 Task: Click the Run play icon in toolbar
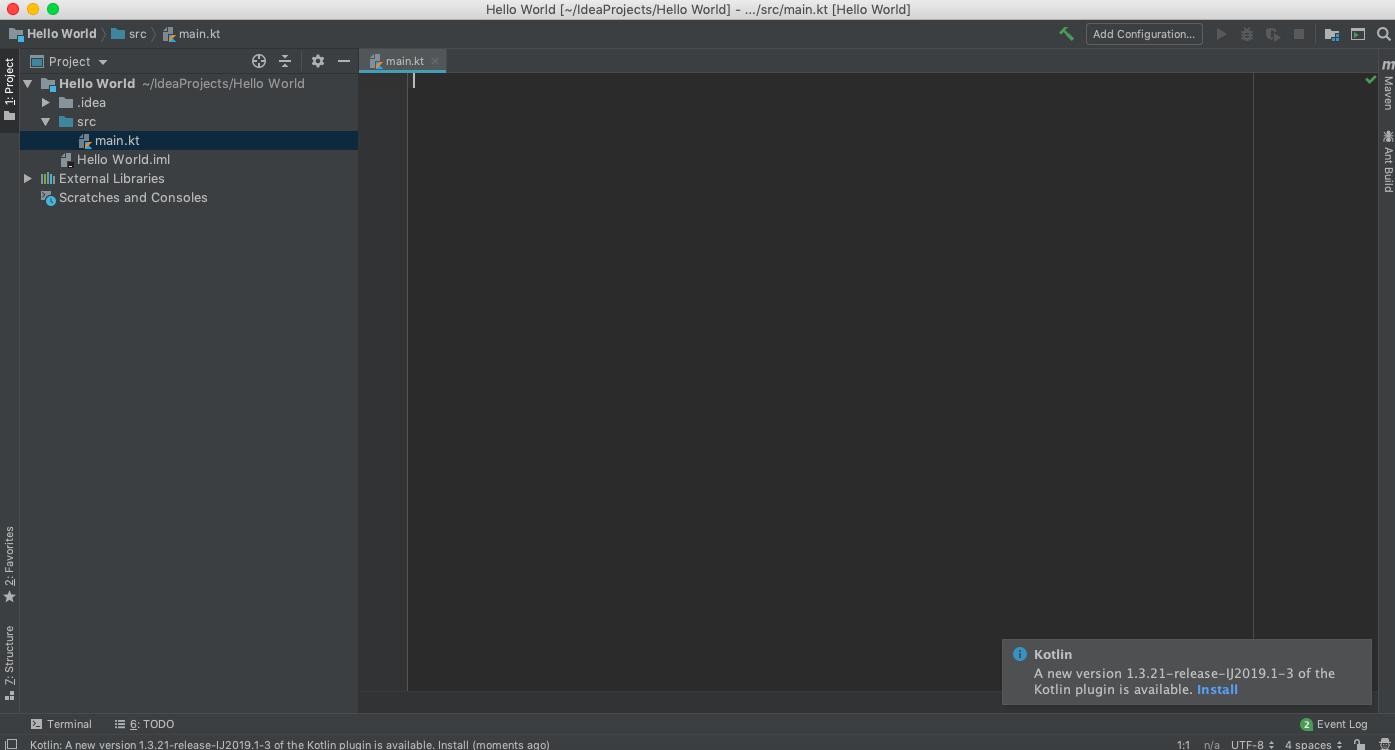point(1221,34)
